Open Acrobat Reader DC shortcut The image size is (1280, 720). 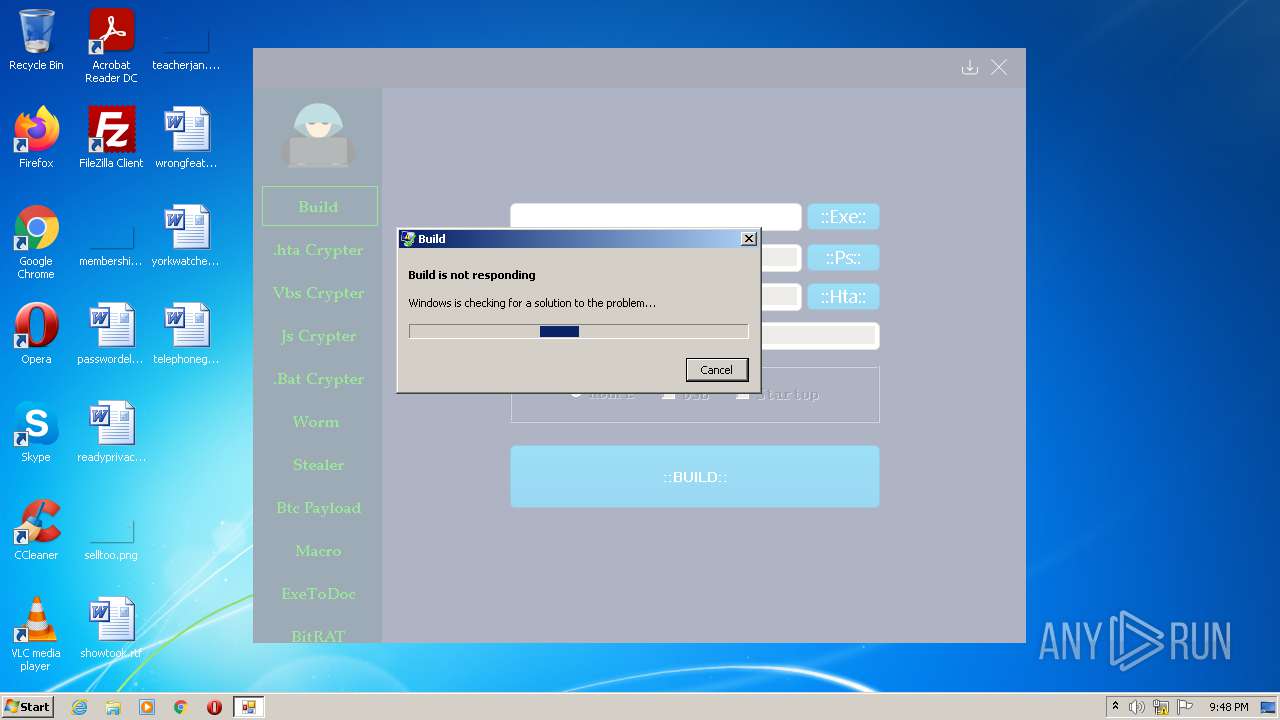(x=111, y=46)
